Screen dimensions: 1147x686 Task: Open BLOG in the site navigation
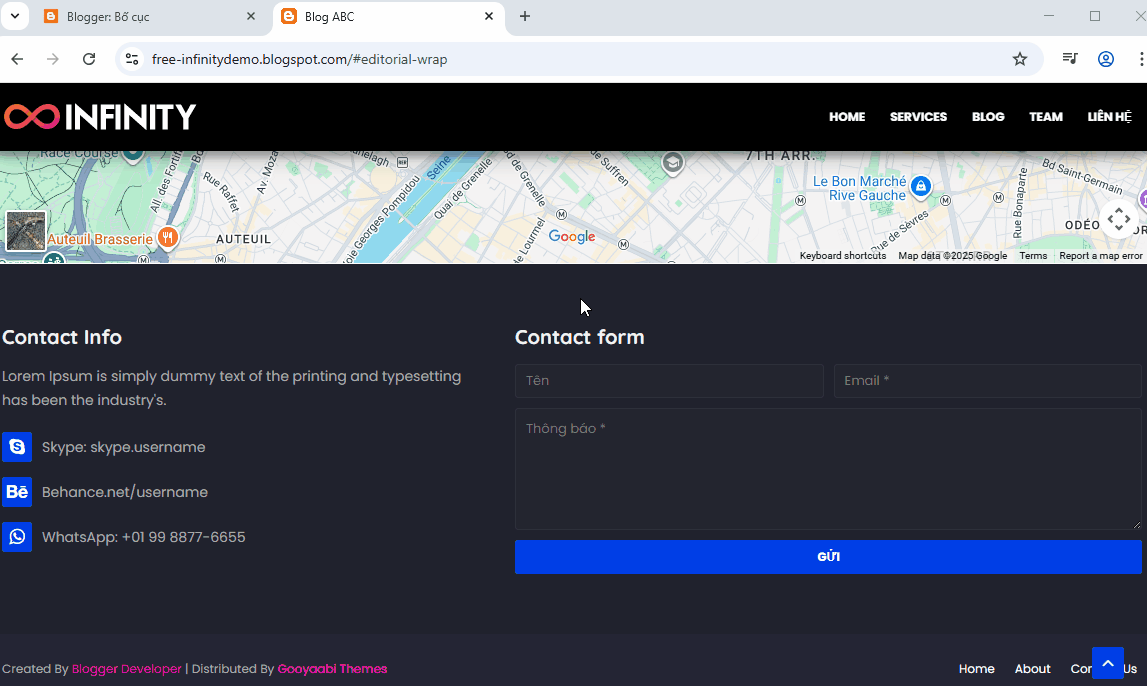pyautogui.click(x=988, y=117)
